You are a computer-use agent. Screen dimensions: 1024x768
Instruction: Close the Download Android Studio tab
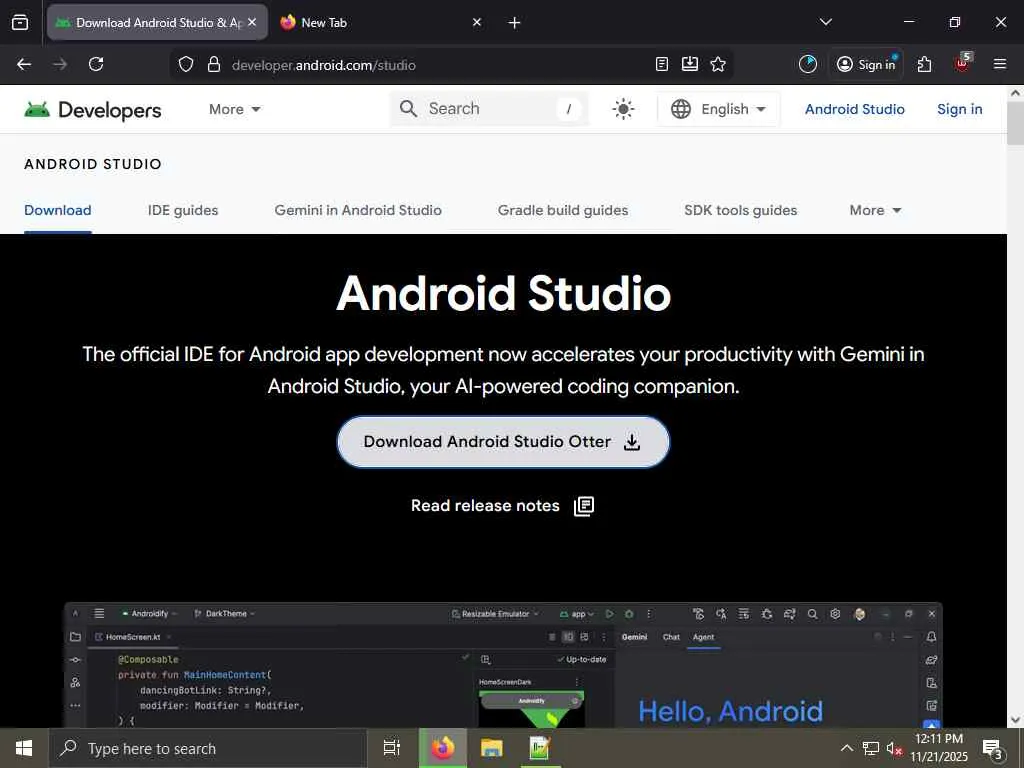[252, 22]
